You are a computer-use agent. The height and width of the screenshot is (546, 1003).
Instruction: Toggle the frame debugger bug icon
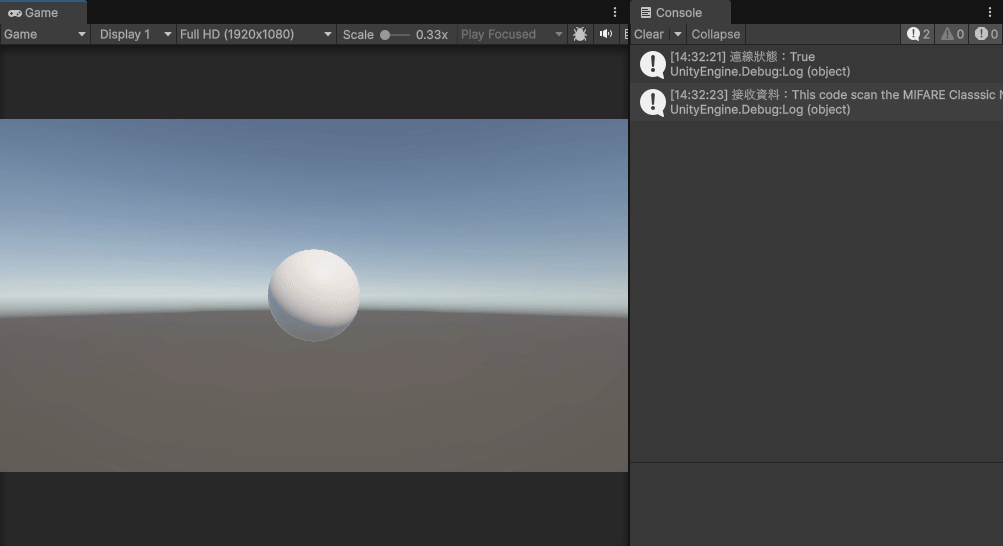coord(580,34)
